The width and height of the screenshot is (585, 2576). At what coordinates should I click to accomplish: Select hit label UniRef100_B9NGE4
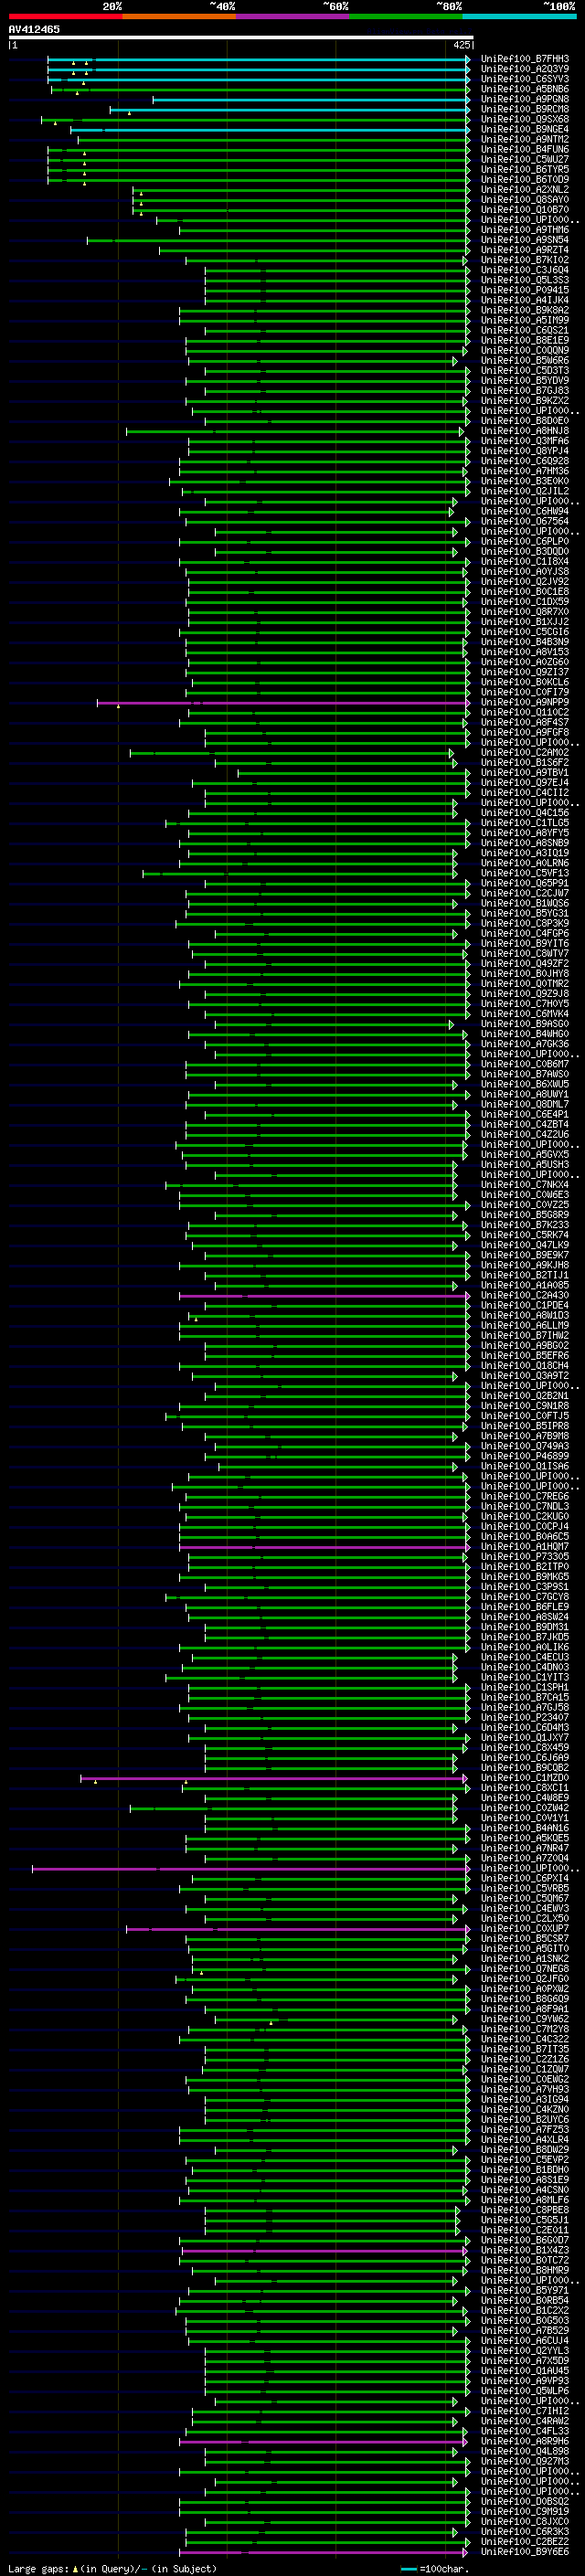(x=525, y=129)
